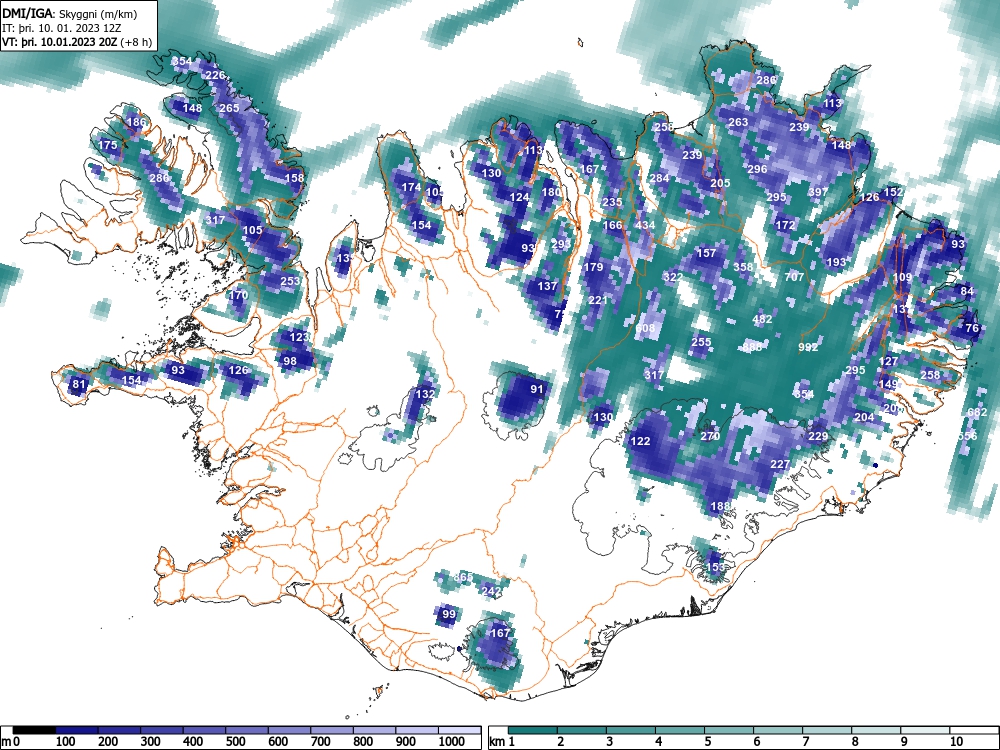Click the 397 visibility value on the map
Screen dimensions: 1000x750
(x=818, y=192)
